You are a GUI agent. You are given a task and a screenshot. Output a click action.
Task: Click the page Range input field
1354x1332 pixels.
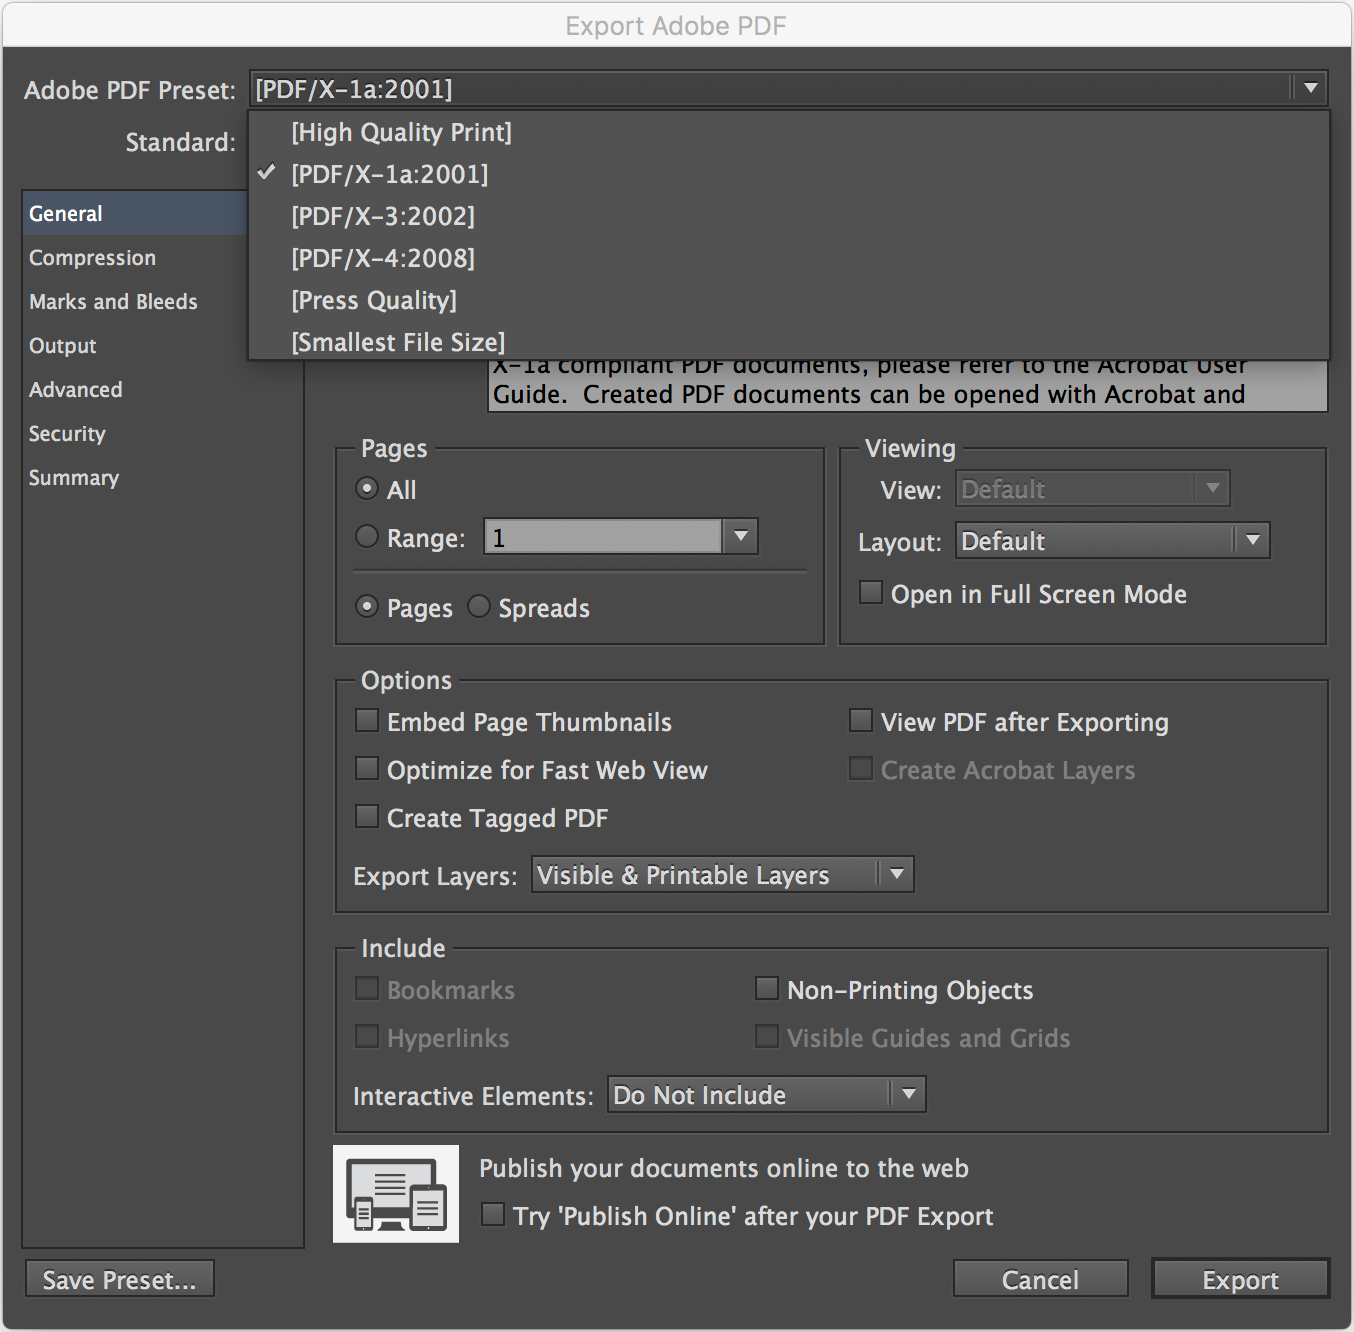click(603, 537)
